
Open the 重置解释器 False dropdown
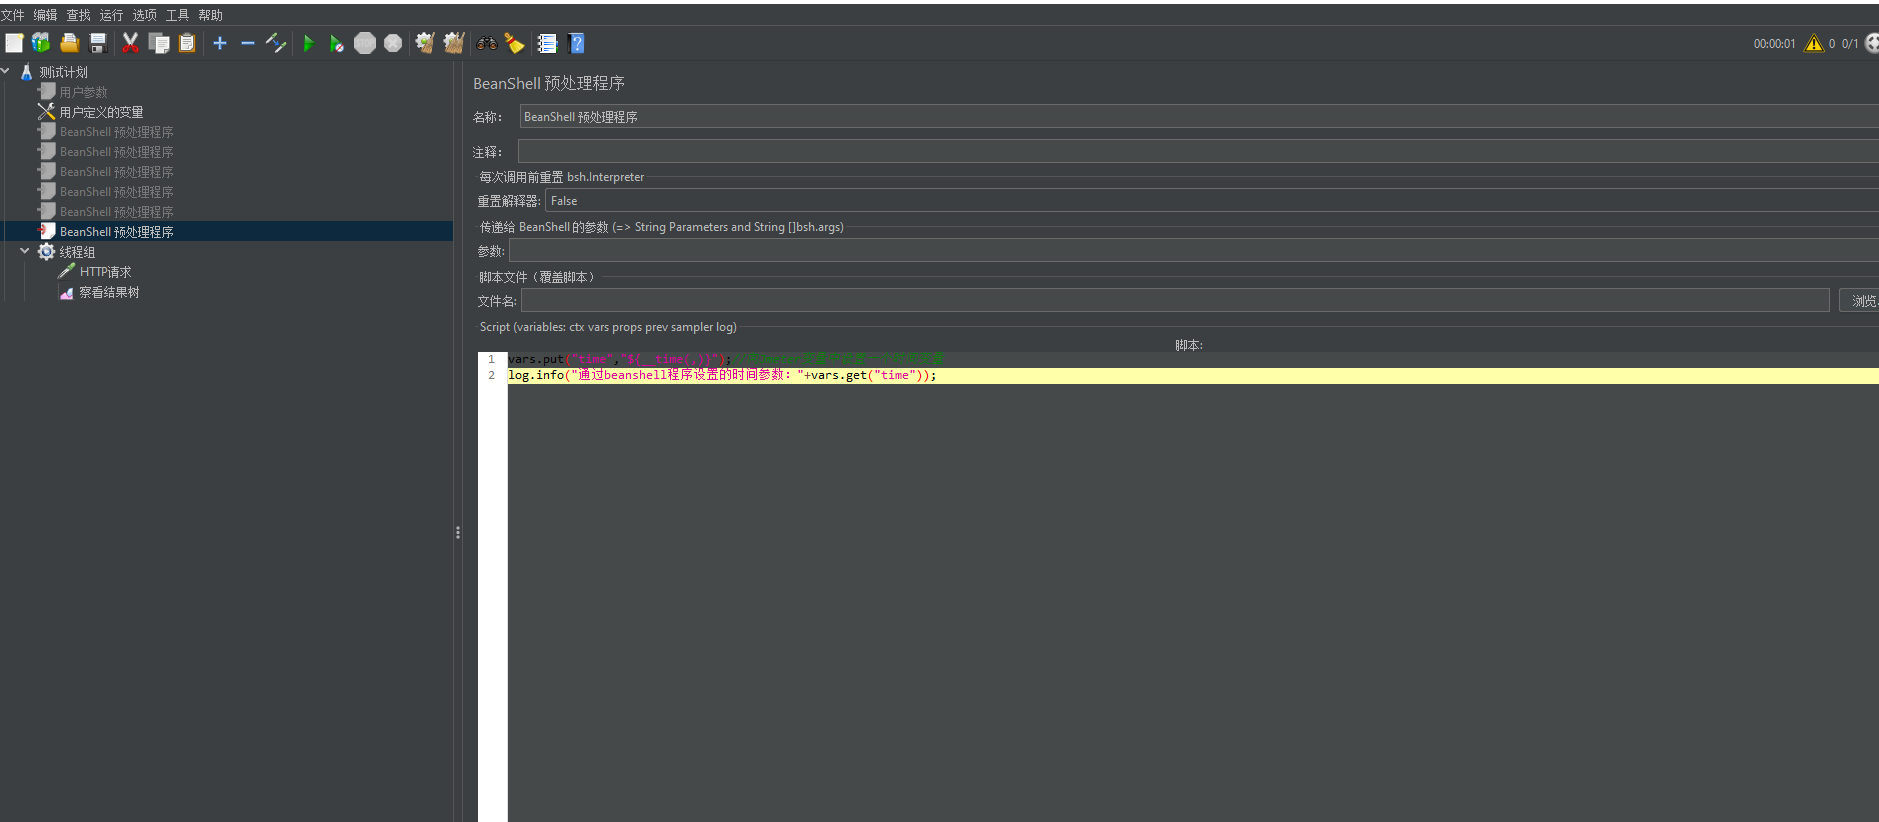coord(1212,201)
